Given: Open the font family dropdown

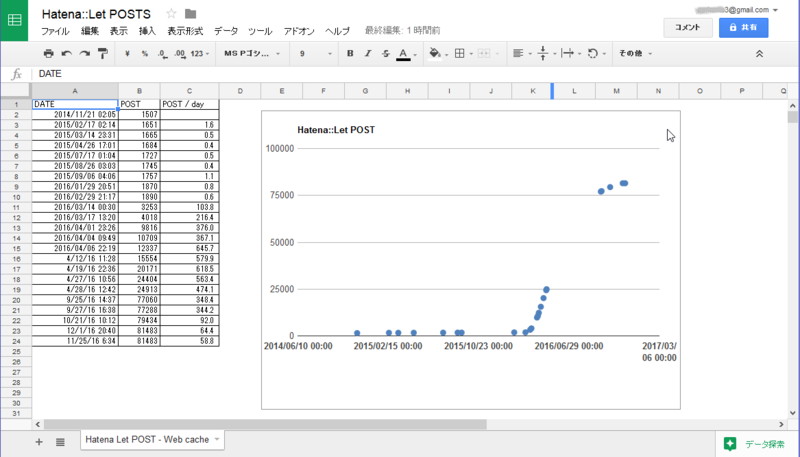Looking at the screenshot, I should [x=252, y=54].
